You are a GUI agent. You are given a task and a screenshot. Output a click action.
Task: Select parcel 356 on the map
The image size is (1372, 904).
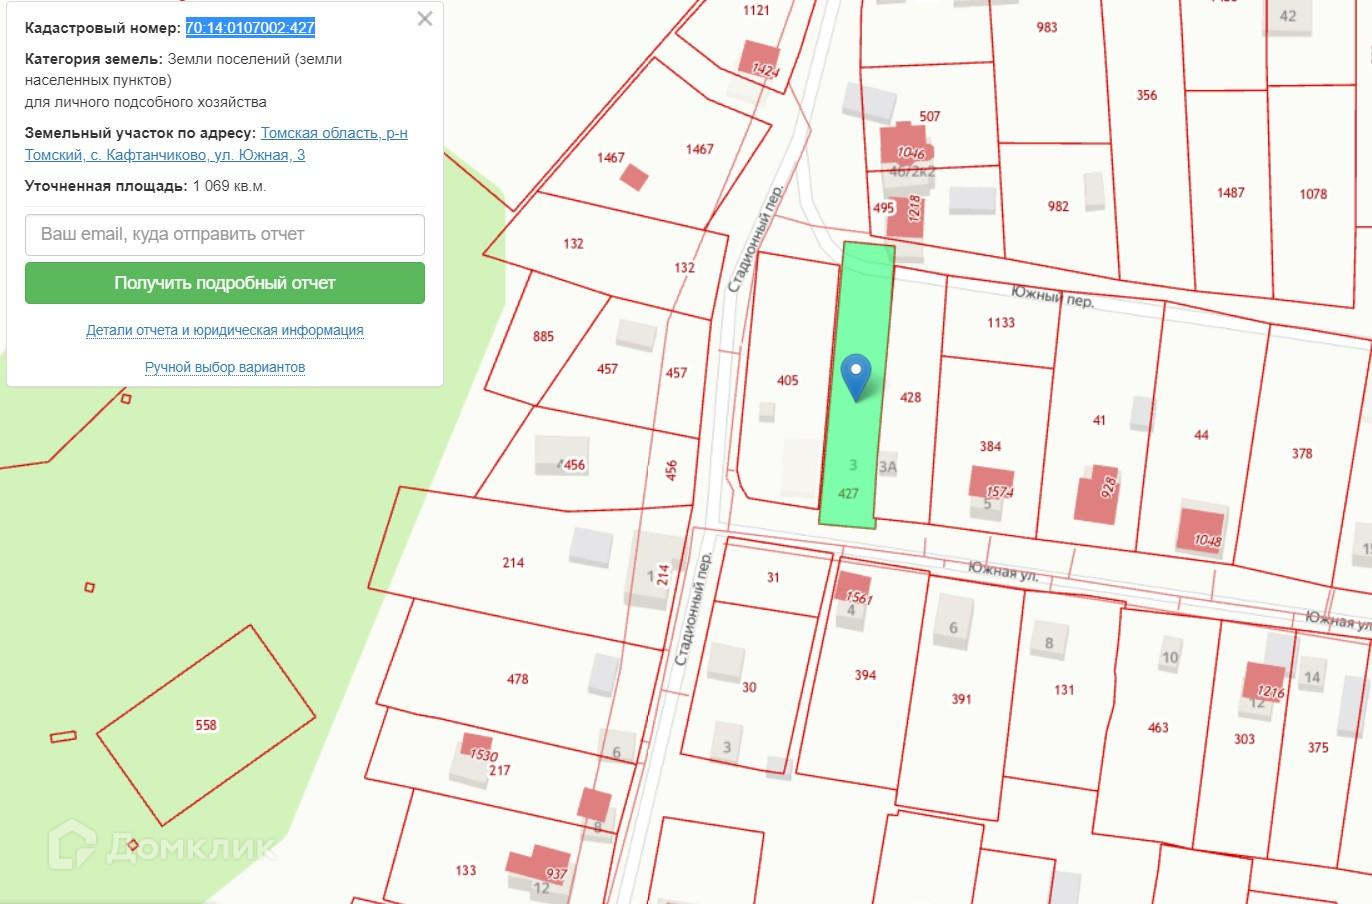[x=1146, y=95]
